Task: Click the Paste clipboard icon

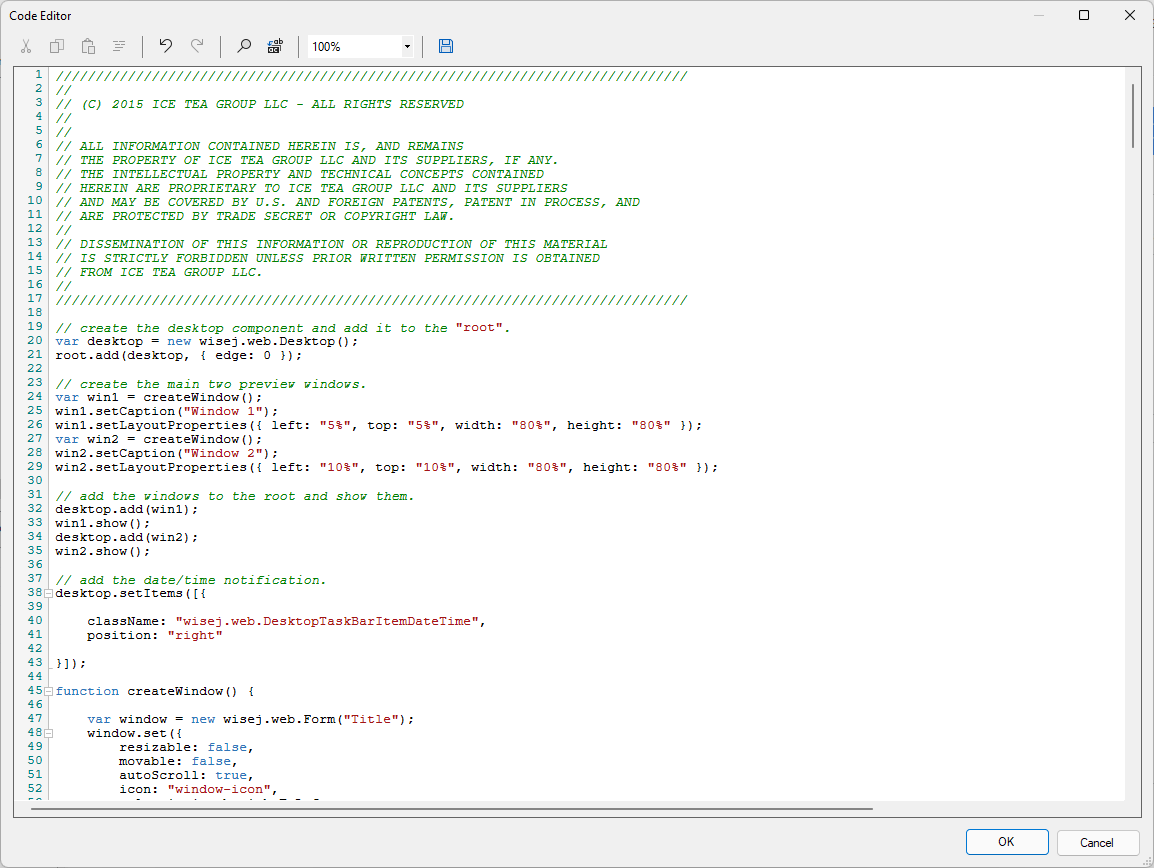Action: (88, 46)
